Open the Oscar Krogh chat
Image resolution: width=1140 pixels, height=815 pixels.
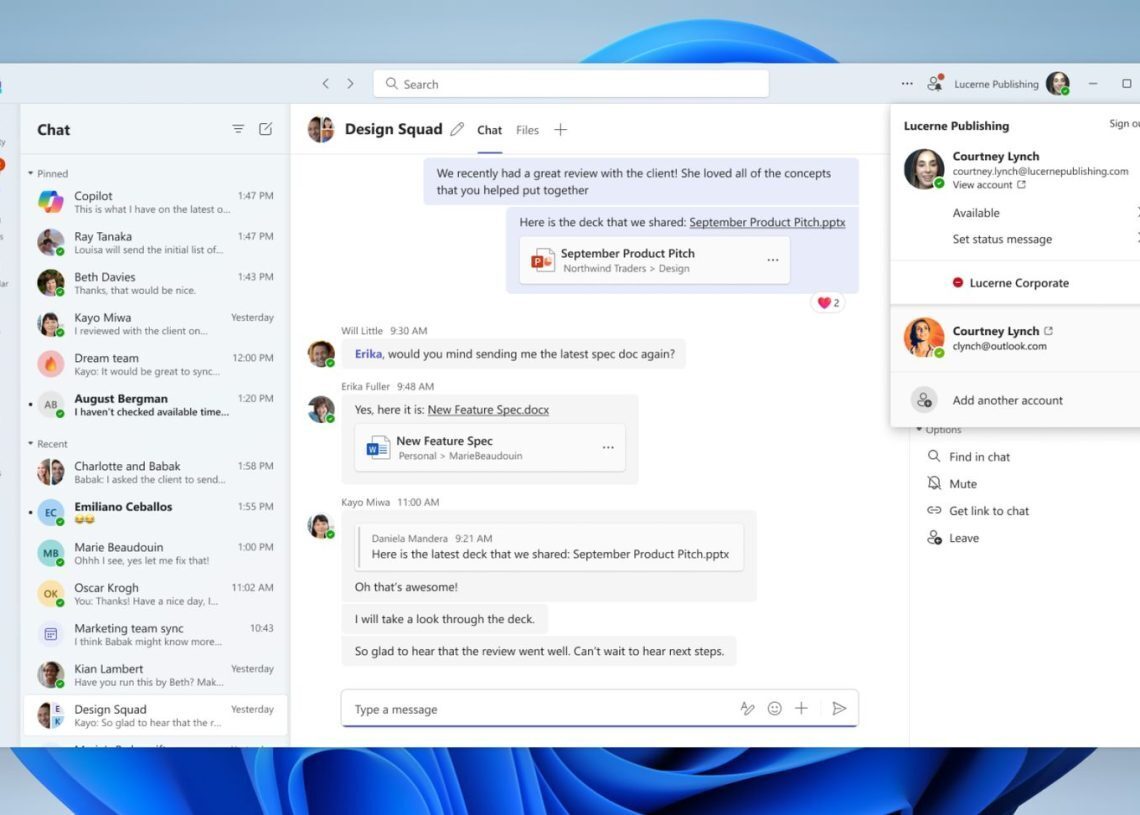(x=156, y=593)
